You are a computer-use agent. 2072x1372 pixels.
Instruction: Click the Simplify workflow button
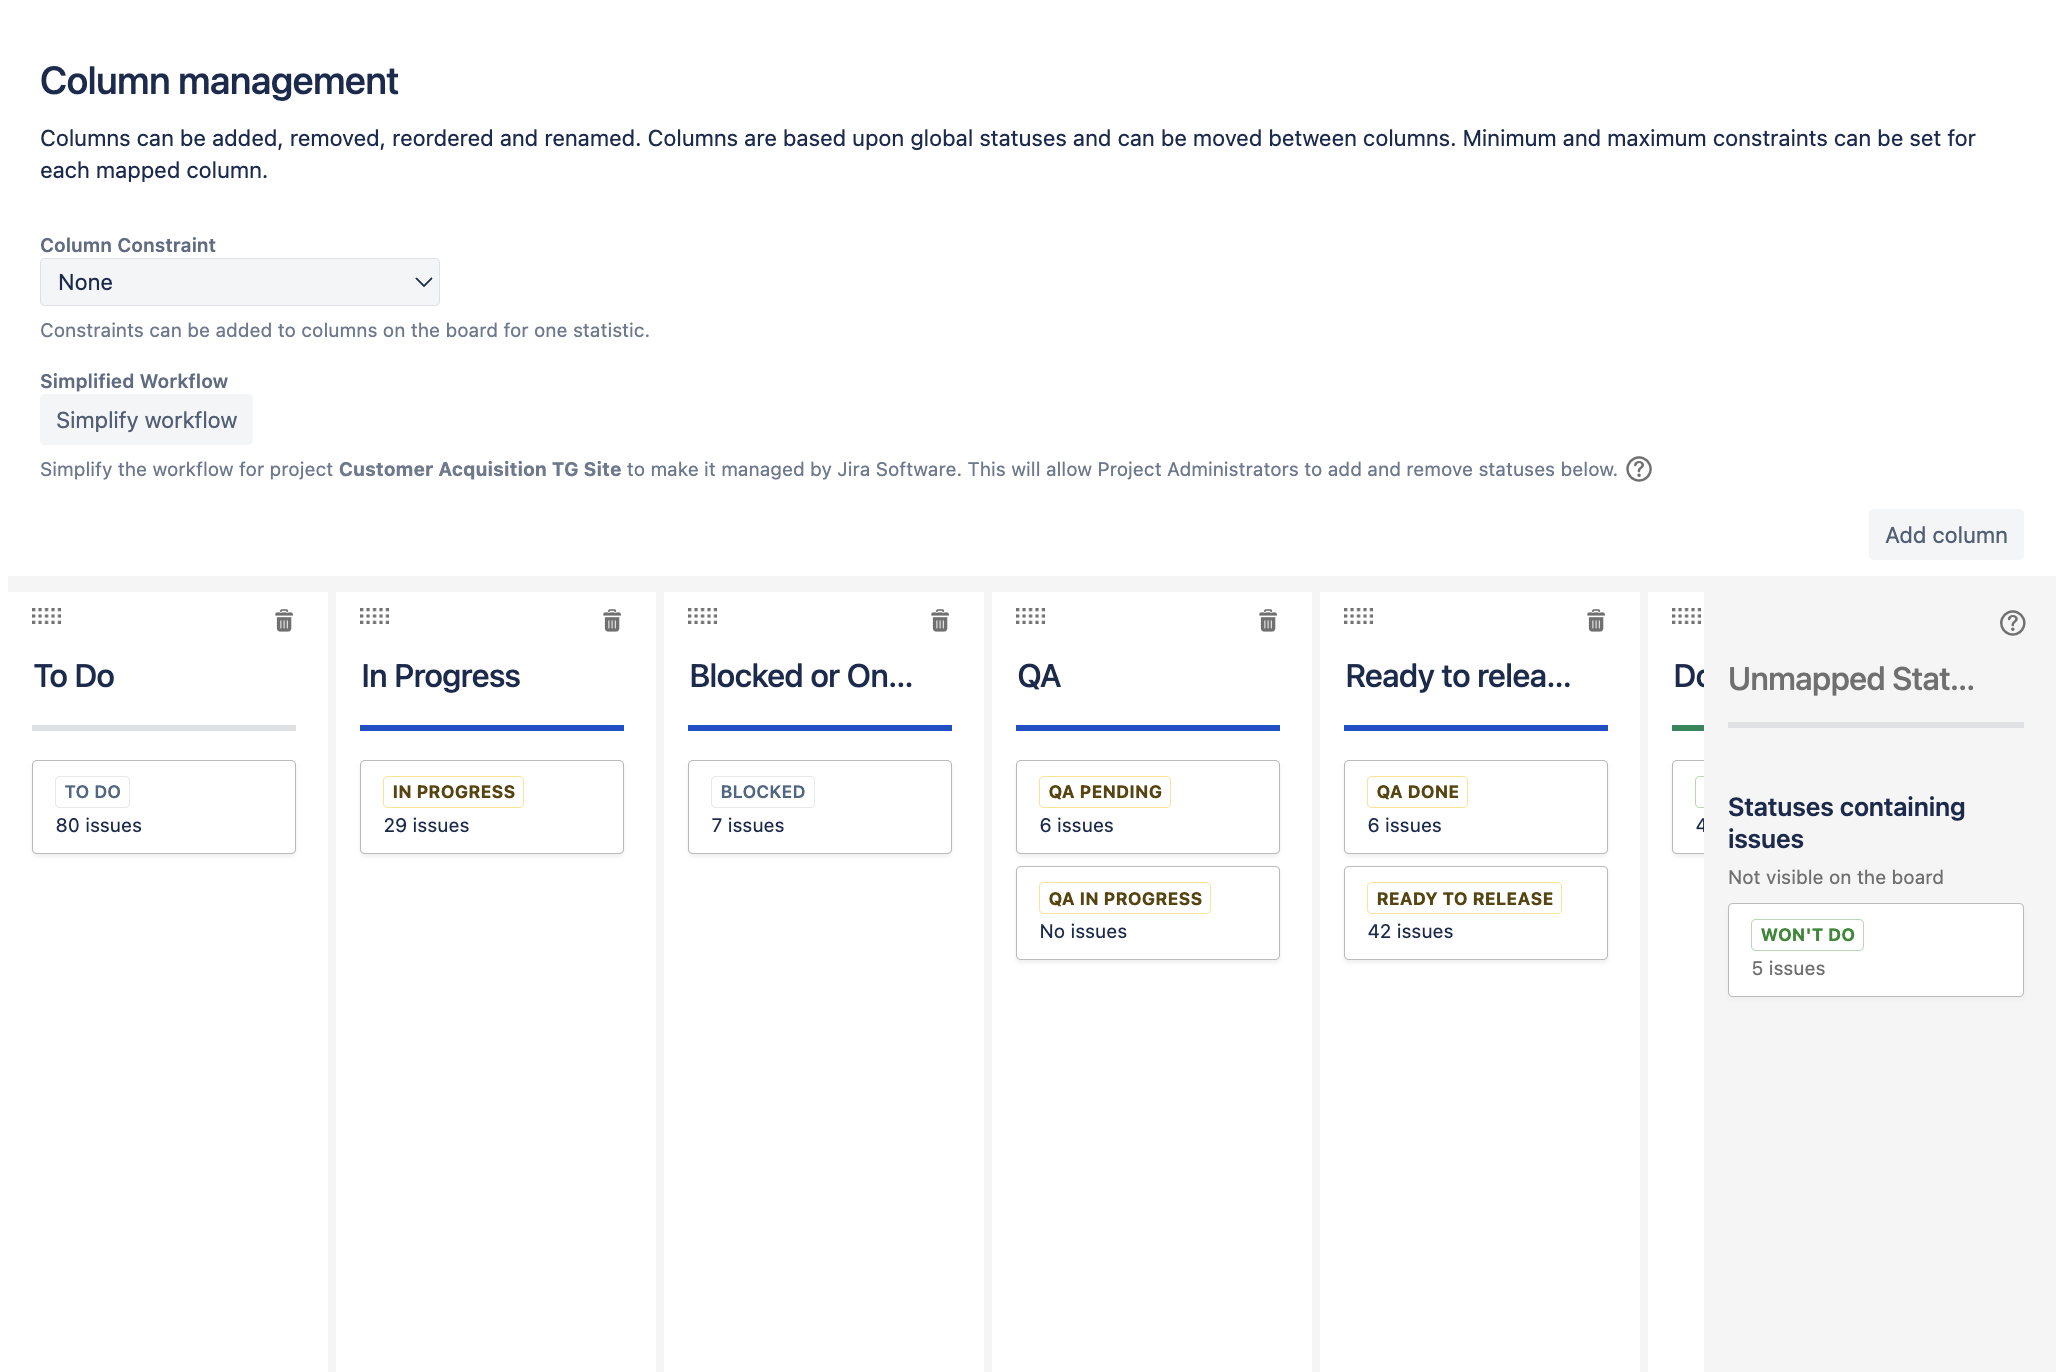click(146, 420)
